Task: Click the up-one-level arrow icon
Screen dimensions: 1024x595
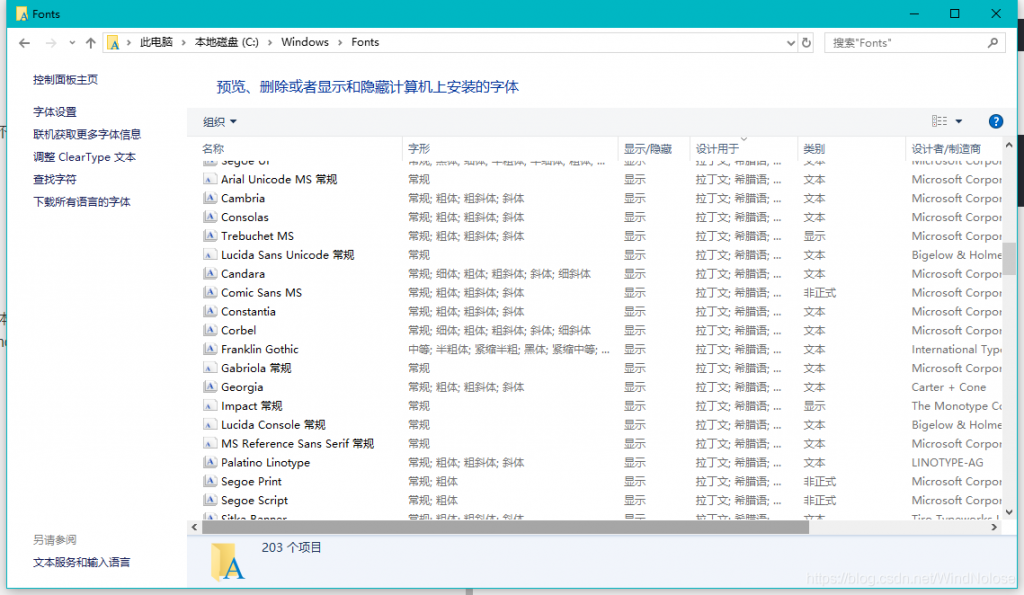Action: tap(90, 42)
